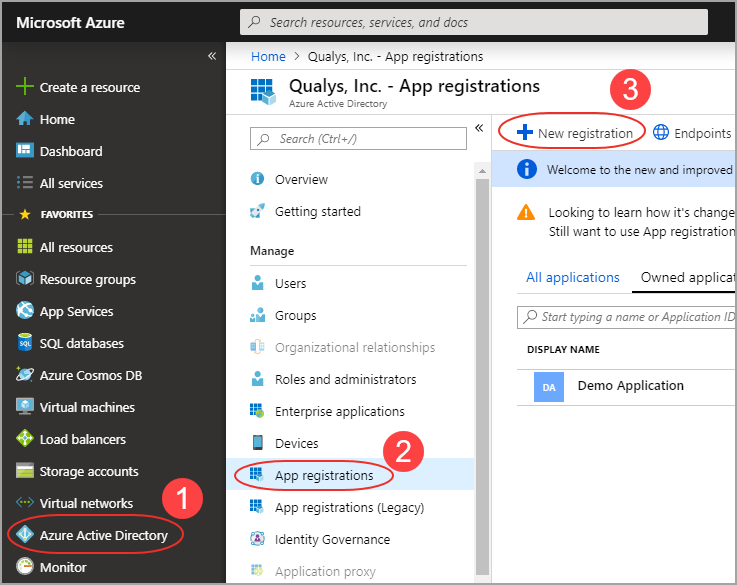Screen dimensions: 737x585
Task: Collapse the Azure Active Directory menu pane
Action: (x=479, y=128)
